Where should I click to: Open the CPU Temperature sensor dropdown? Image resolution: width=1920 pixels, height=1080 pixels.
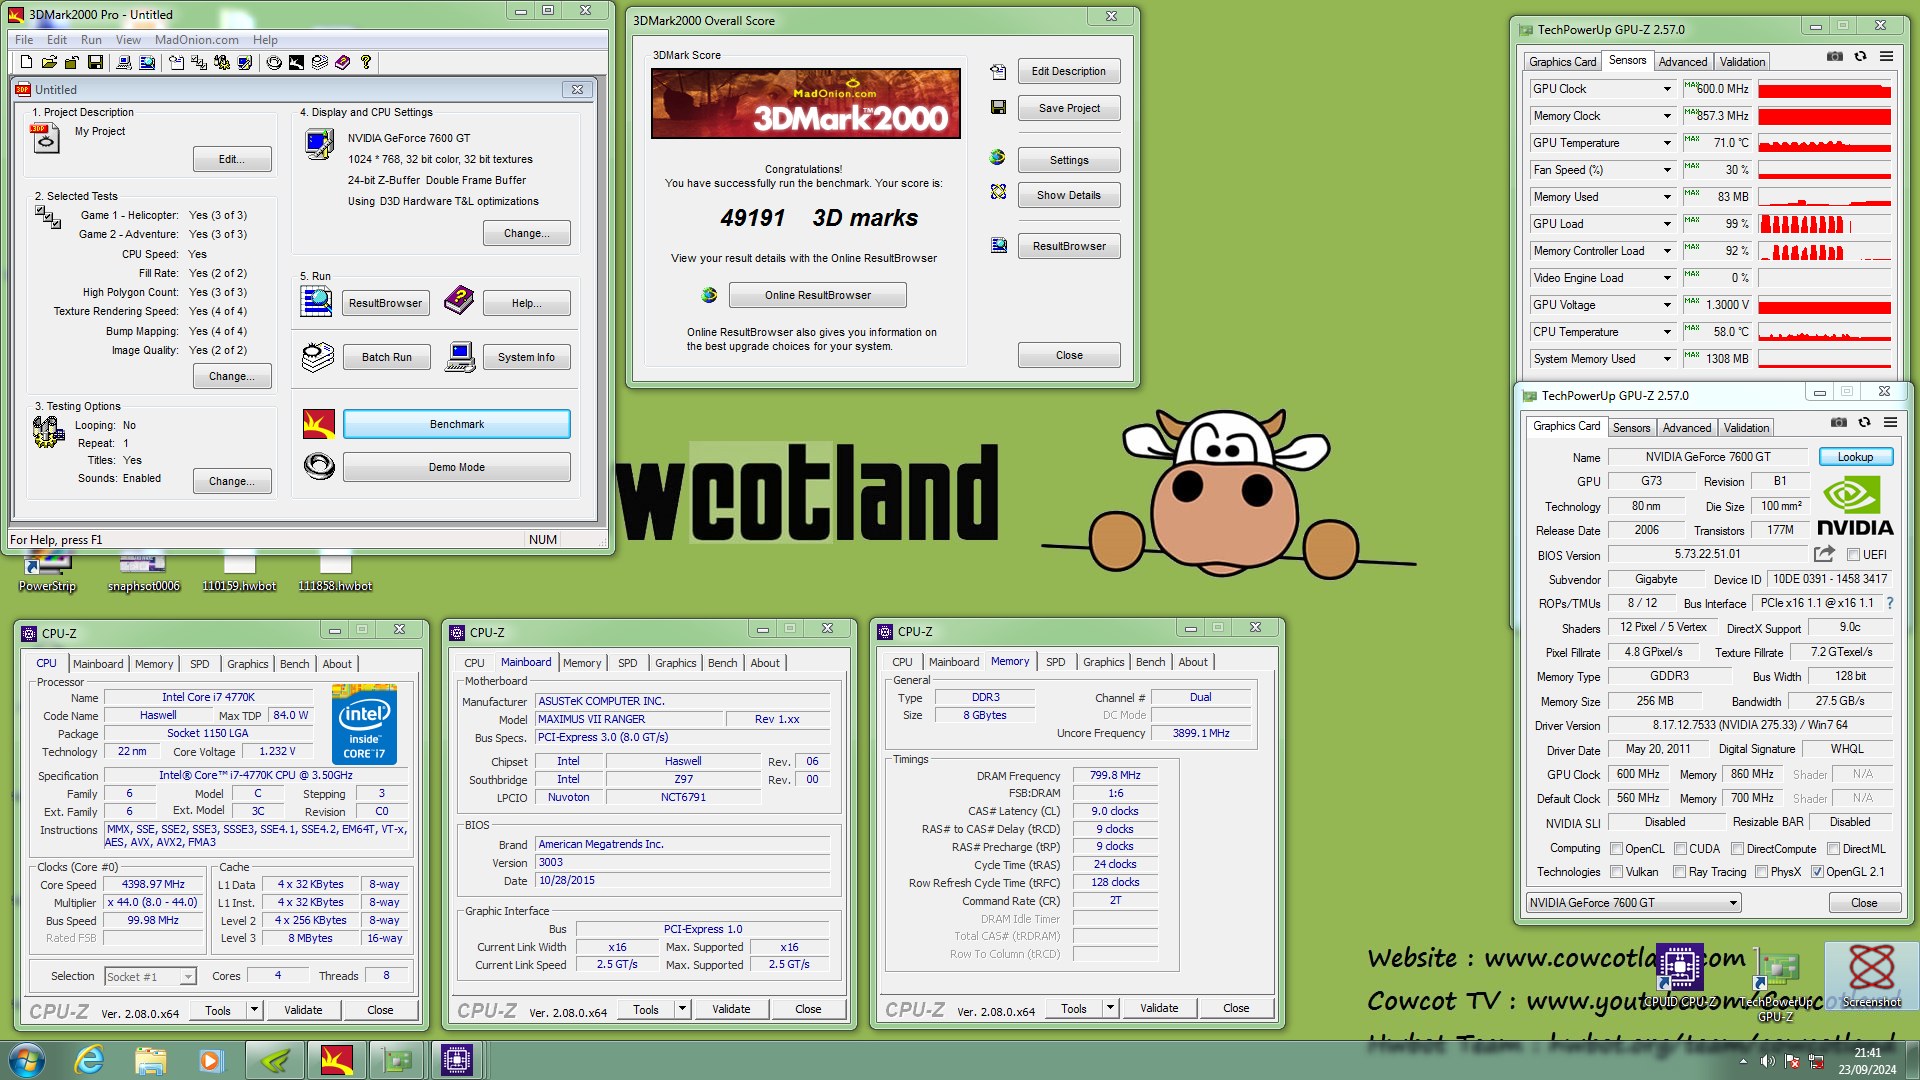[x=1667, y=332]
